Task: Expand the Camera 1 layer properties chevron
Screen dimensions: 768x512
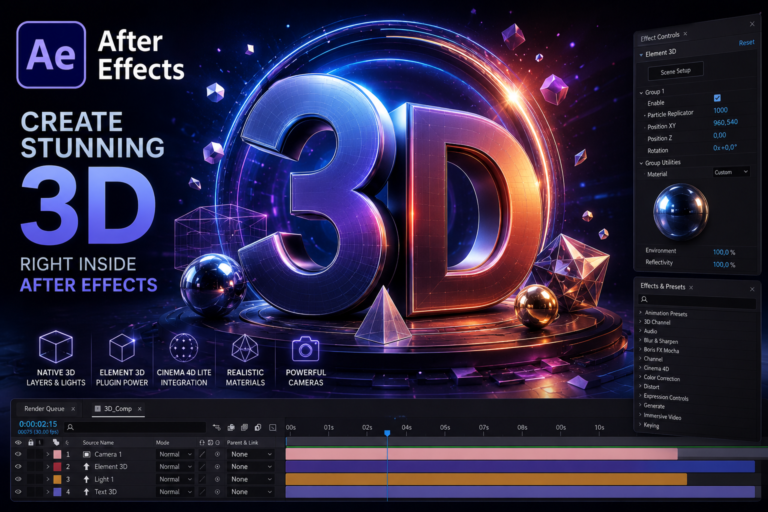Action: [48, 454]
